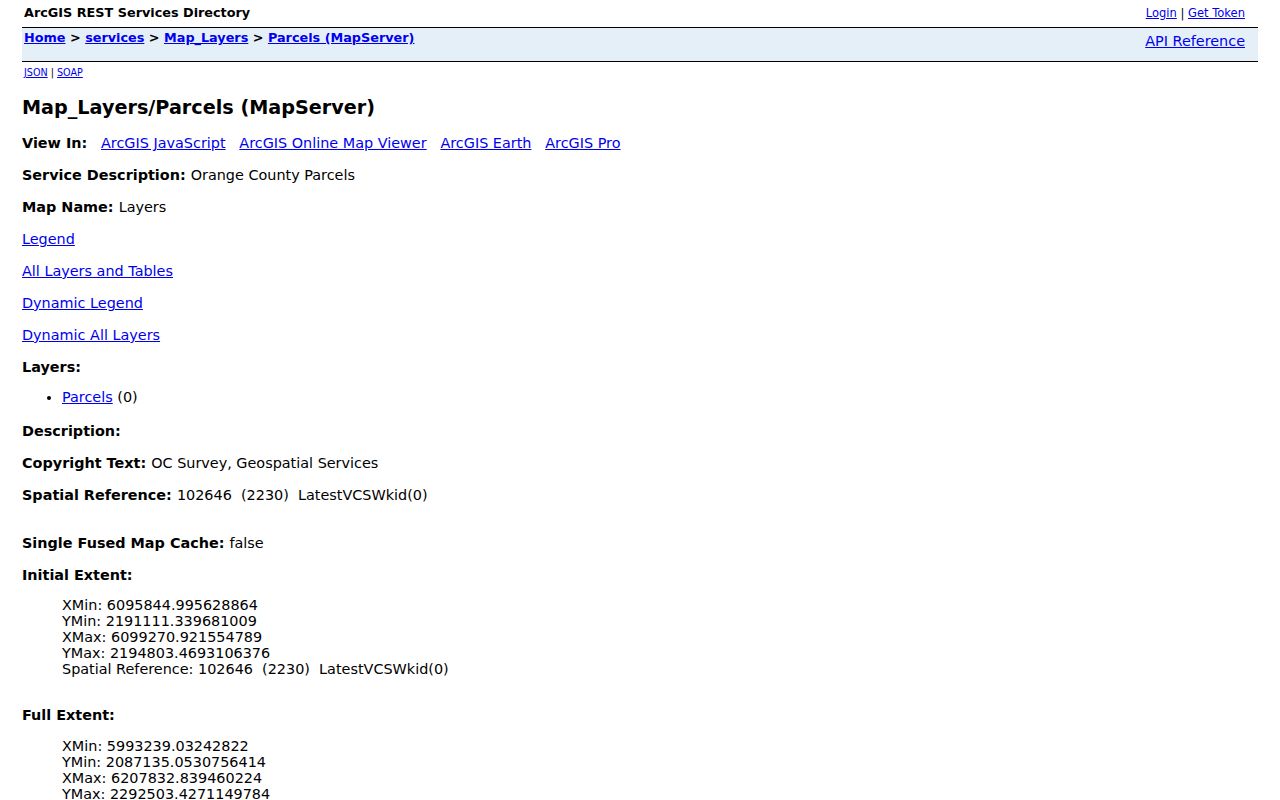Open the Legend link
This screenshot has width=1280, height=800.
(x=48, y=239)
